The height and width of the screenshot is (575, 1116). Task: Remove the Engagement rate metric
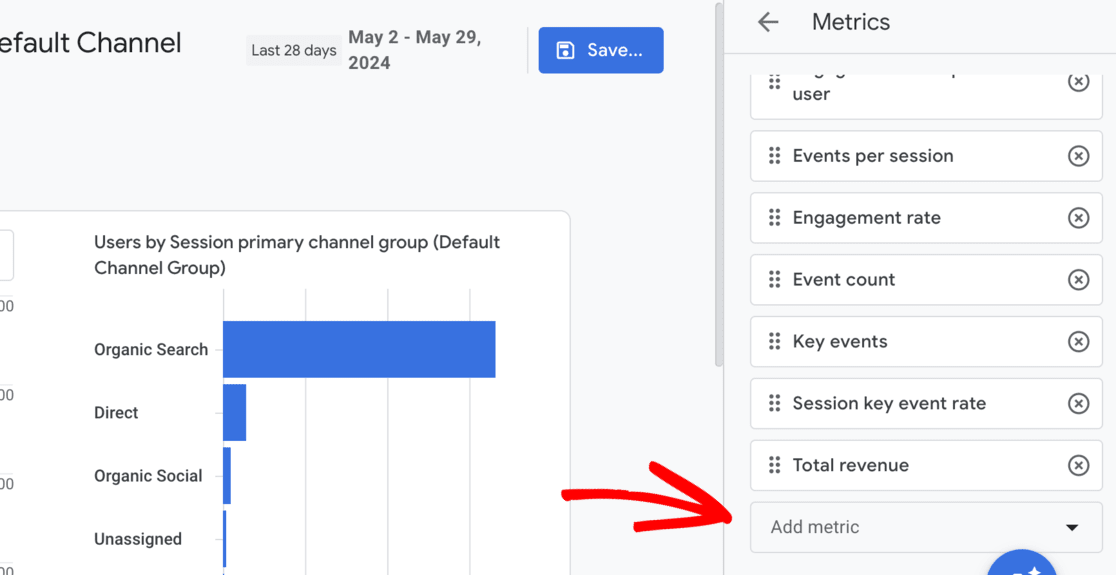(x=1078, y=218)
